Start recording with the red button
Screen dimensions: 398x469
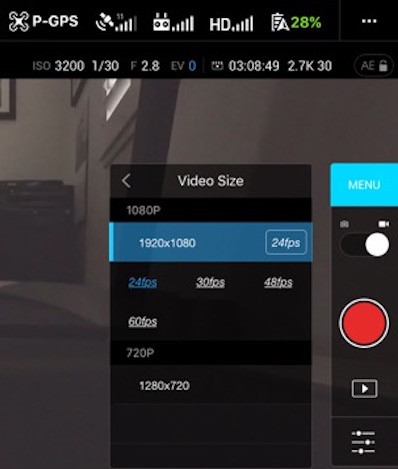pos(364,323)
